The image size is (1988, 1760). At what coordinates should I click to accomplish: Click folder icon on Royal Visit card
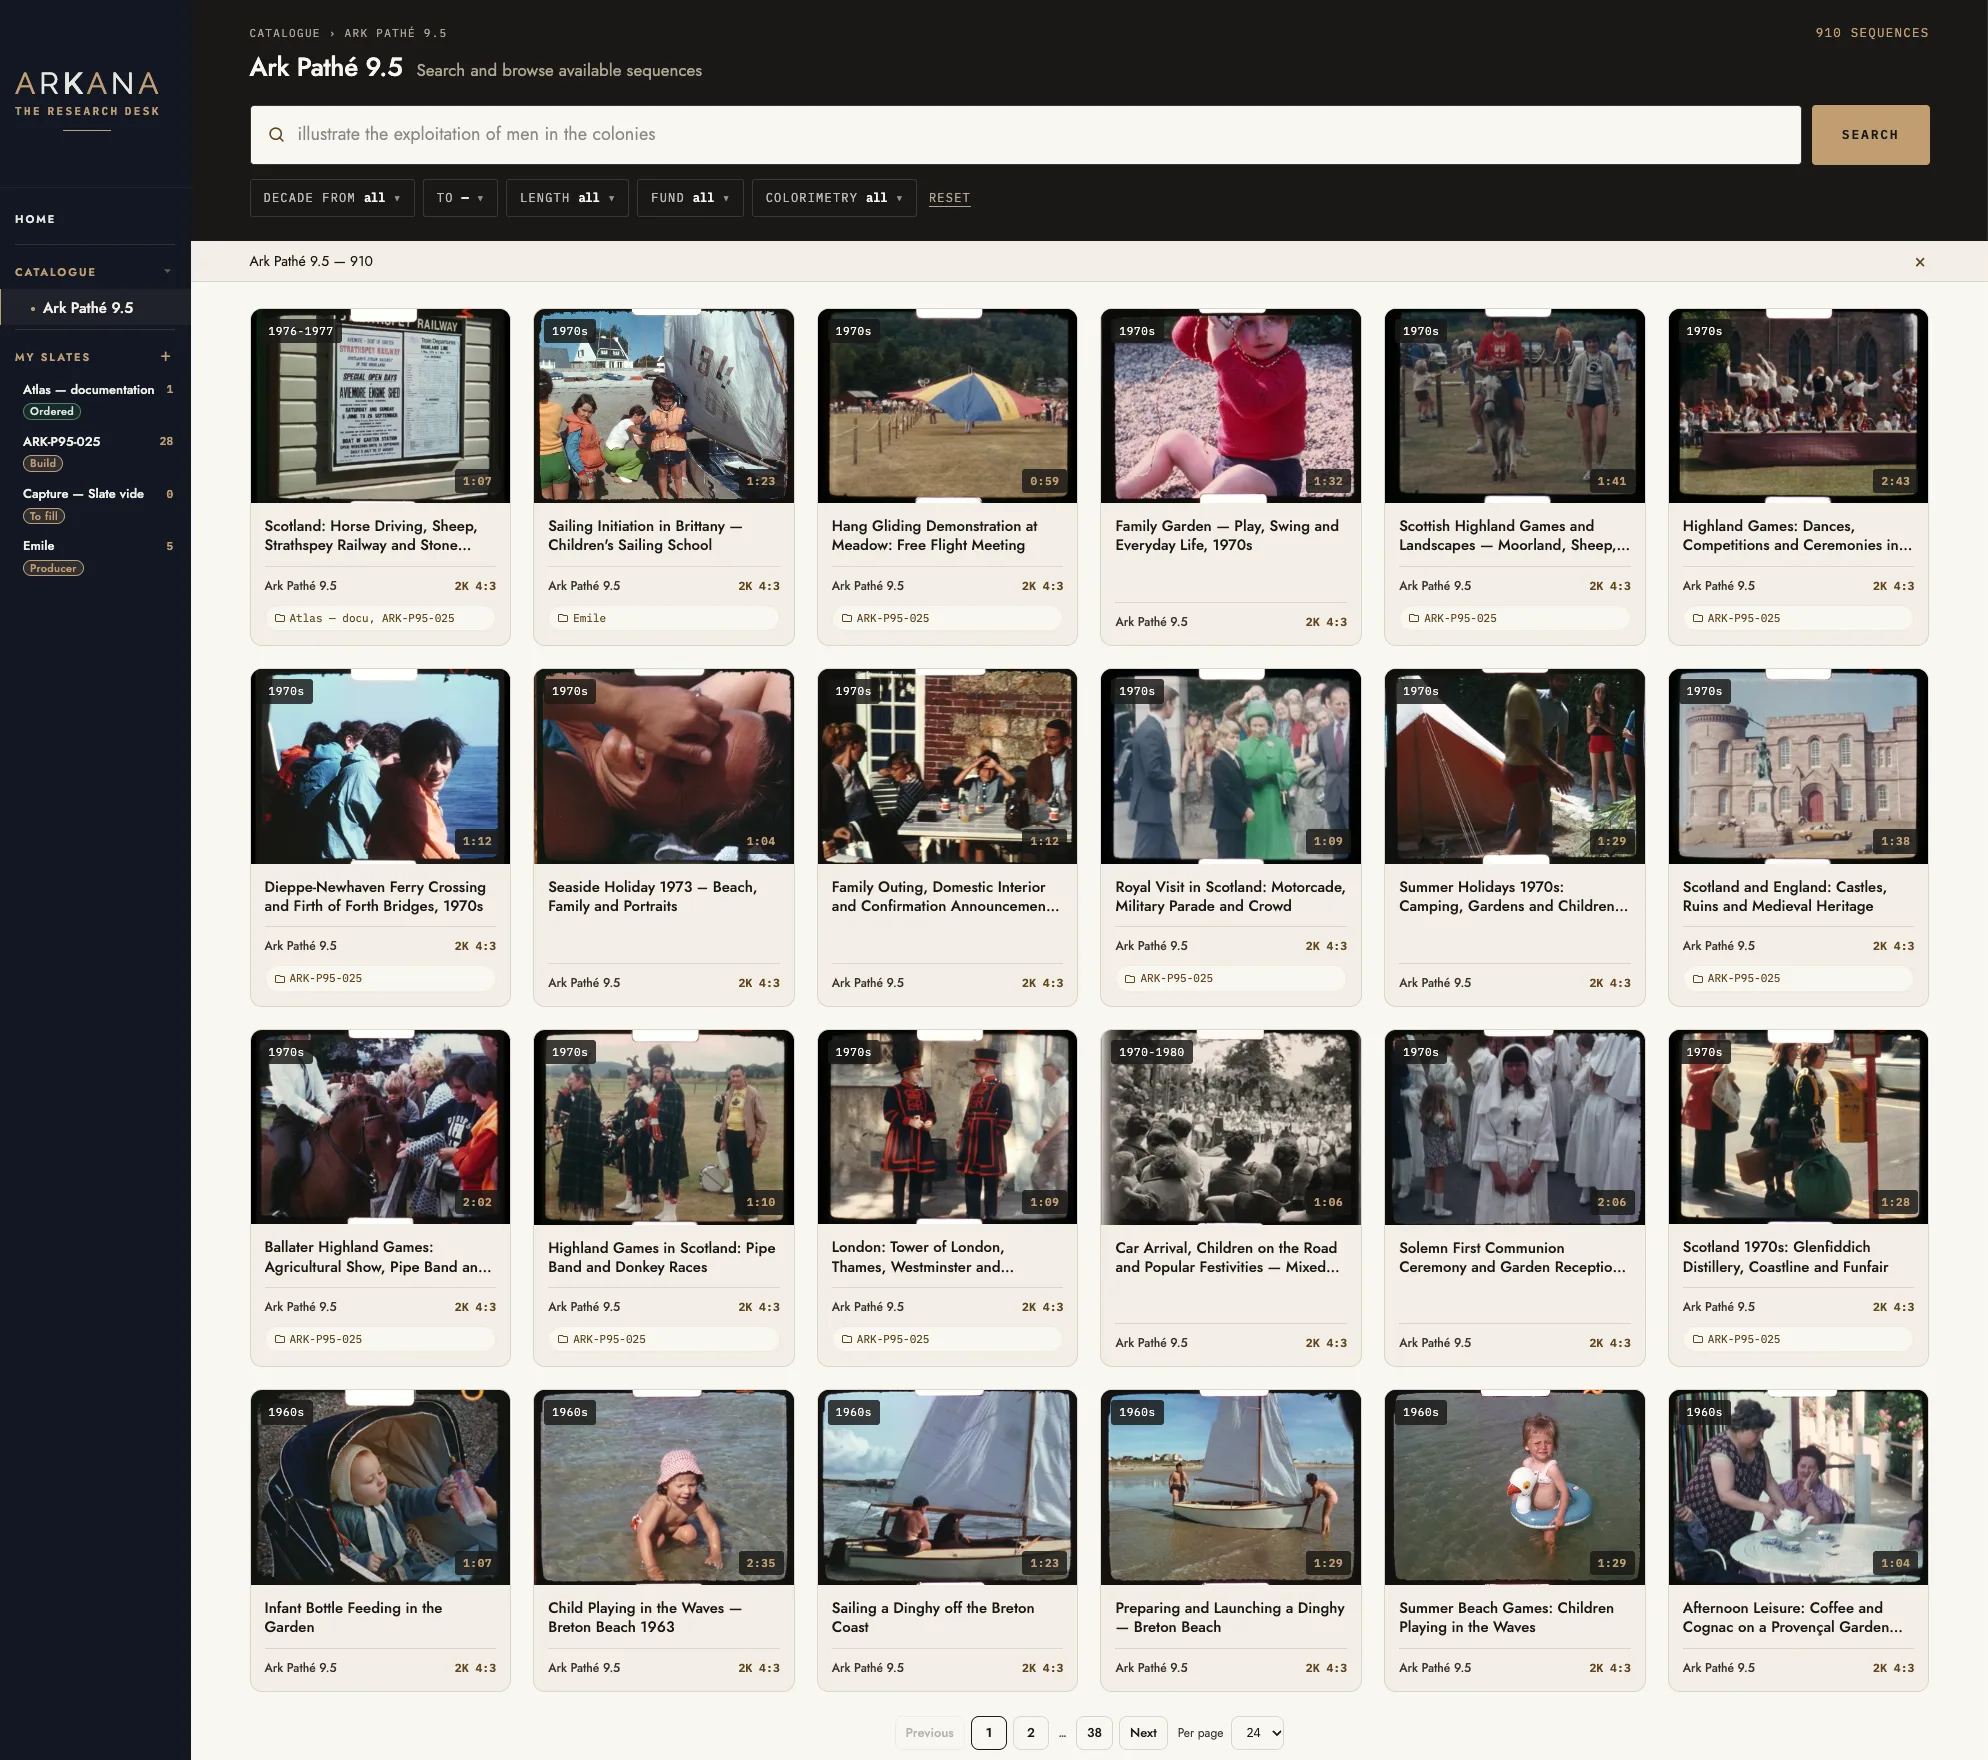[x=1130, y=979]
